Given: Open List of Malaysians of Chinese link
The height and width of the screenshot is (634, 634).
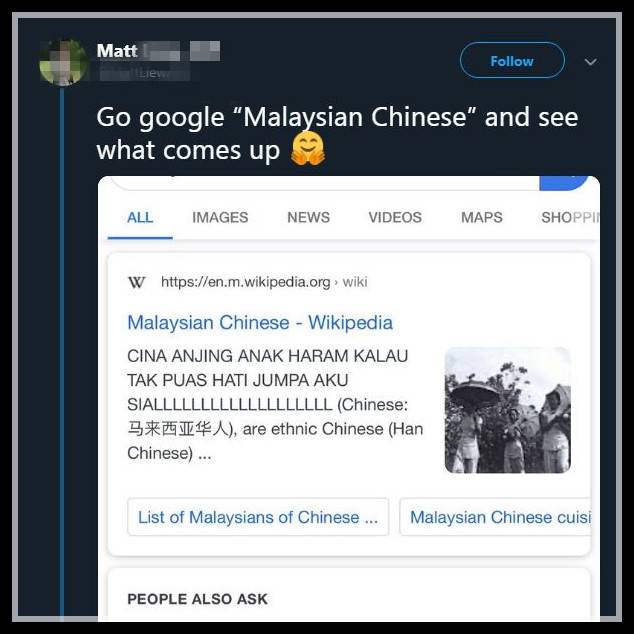Looking at the screenshot, I should (x=258, y=517).
